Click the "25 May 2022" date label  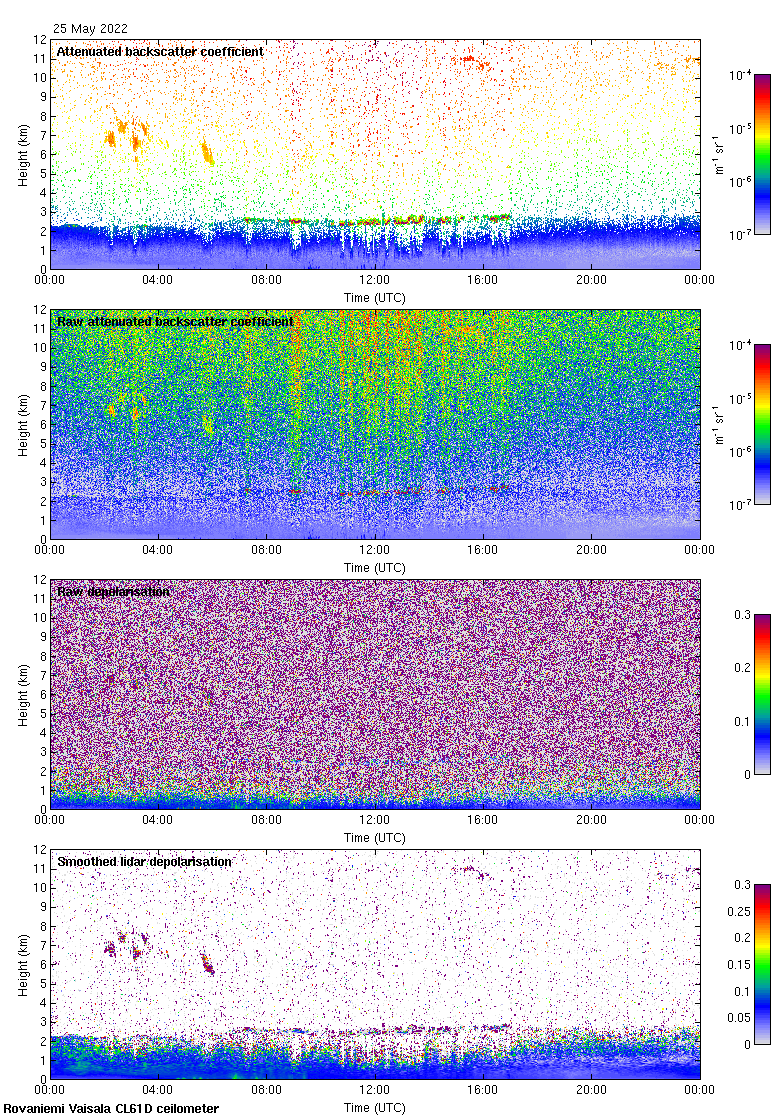[x=90, y=29]
